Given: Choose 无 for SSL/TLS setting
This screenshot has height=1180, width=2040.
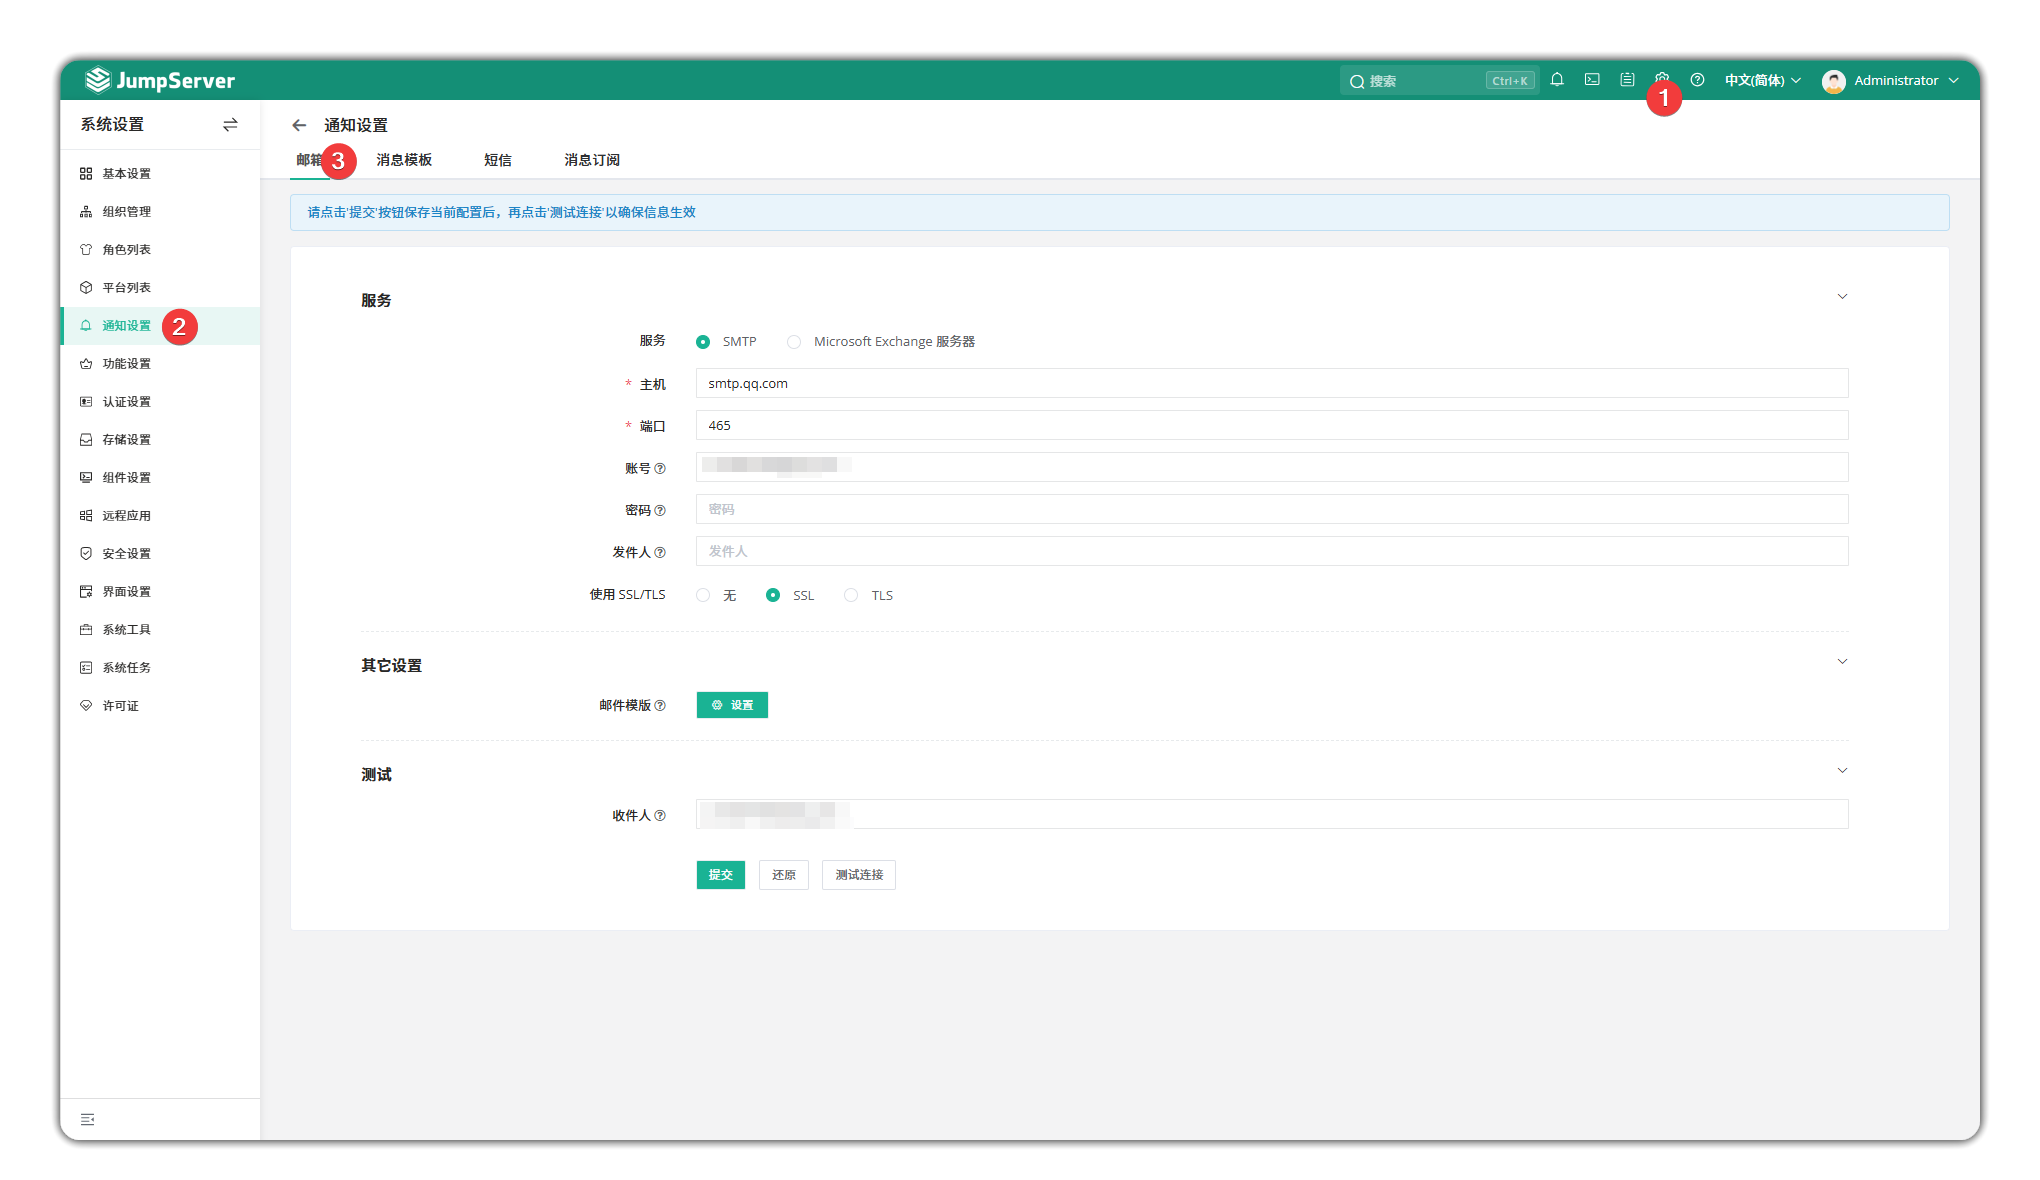Looking at the screenshot, I should coord(704,595).
